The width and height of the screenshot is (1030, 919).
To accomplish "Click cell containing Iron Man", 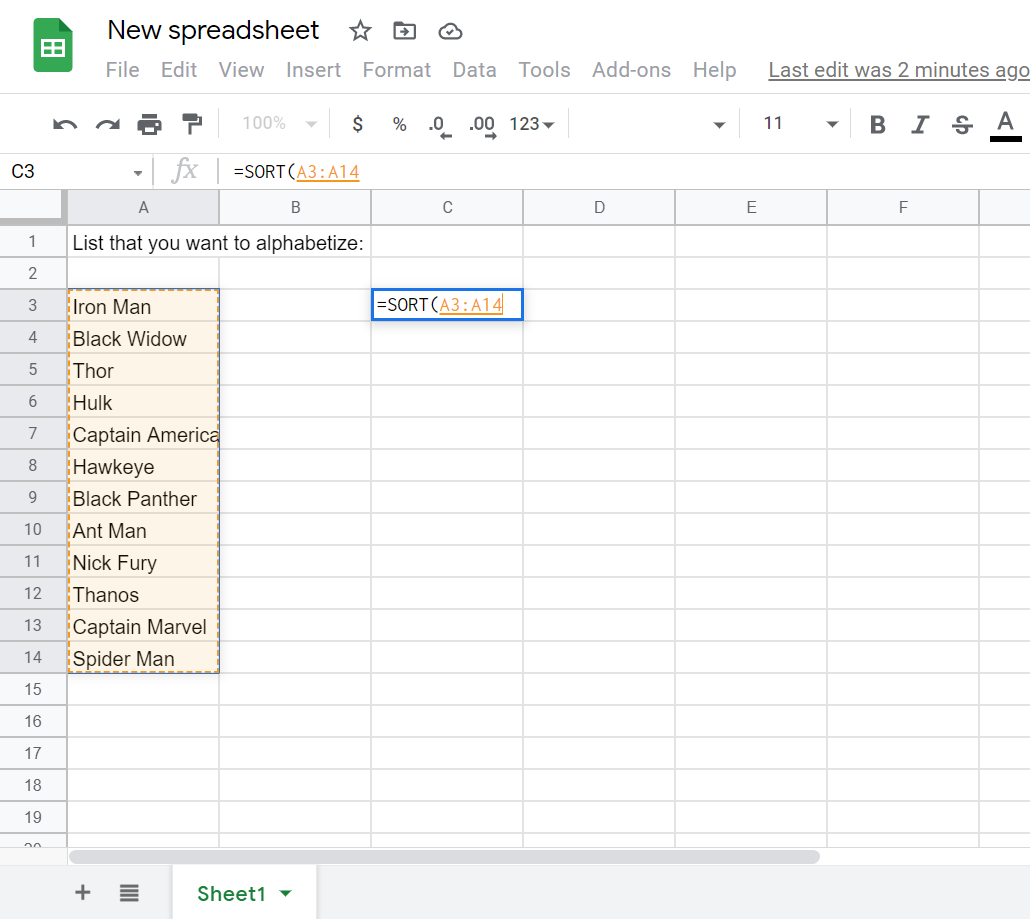I will click(143, 305).
